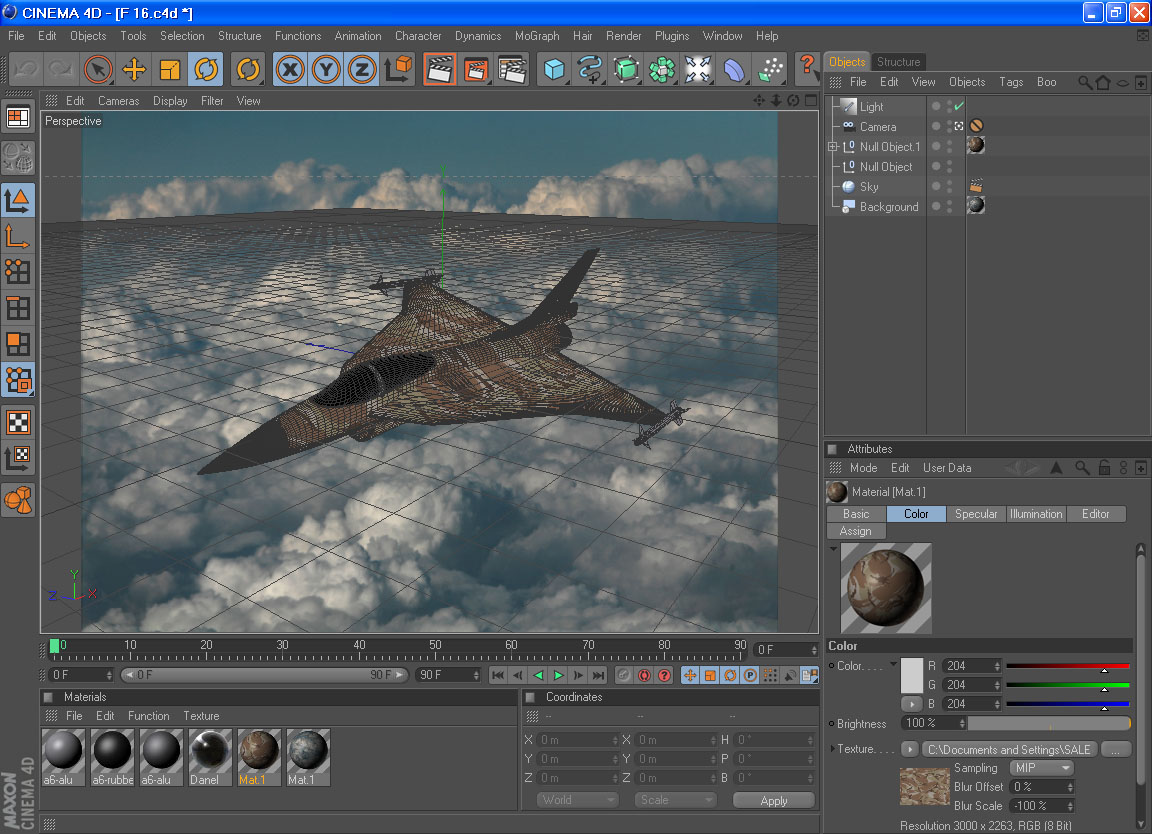Click the Blur Offset input field

point(1042,787)
